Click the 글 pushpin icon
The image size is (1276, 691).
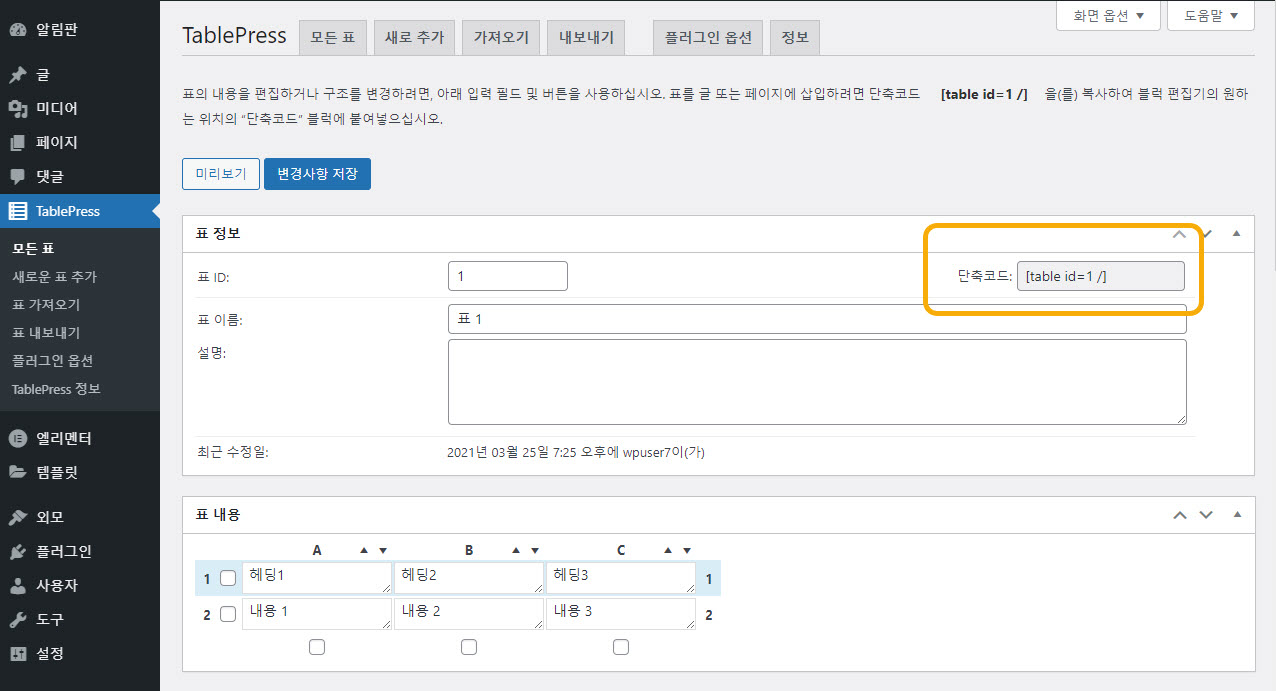18,75
